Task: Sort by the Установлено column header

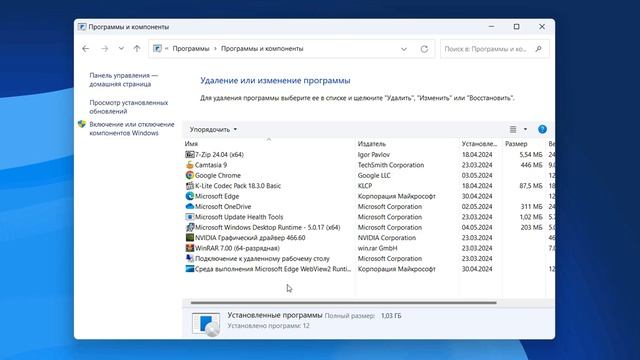Action: (x=479, y=144)
